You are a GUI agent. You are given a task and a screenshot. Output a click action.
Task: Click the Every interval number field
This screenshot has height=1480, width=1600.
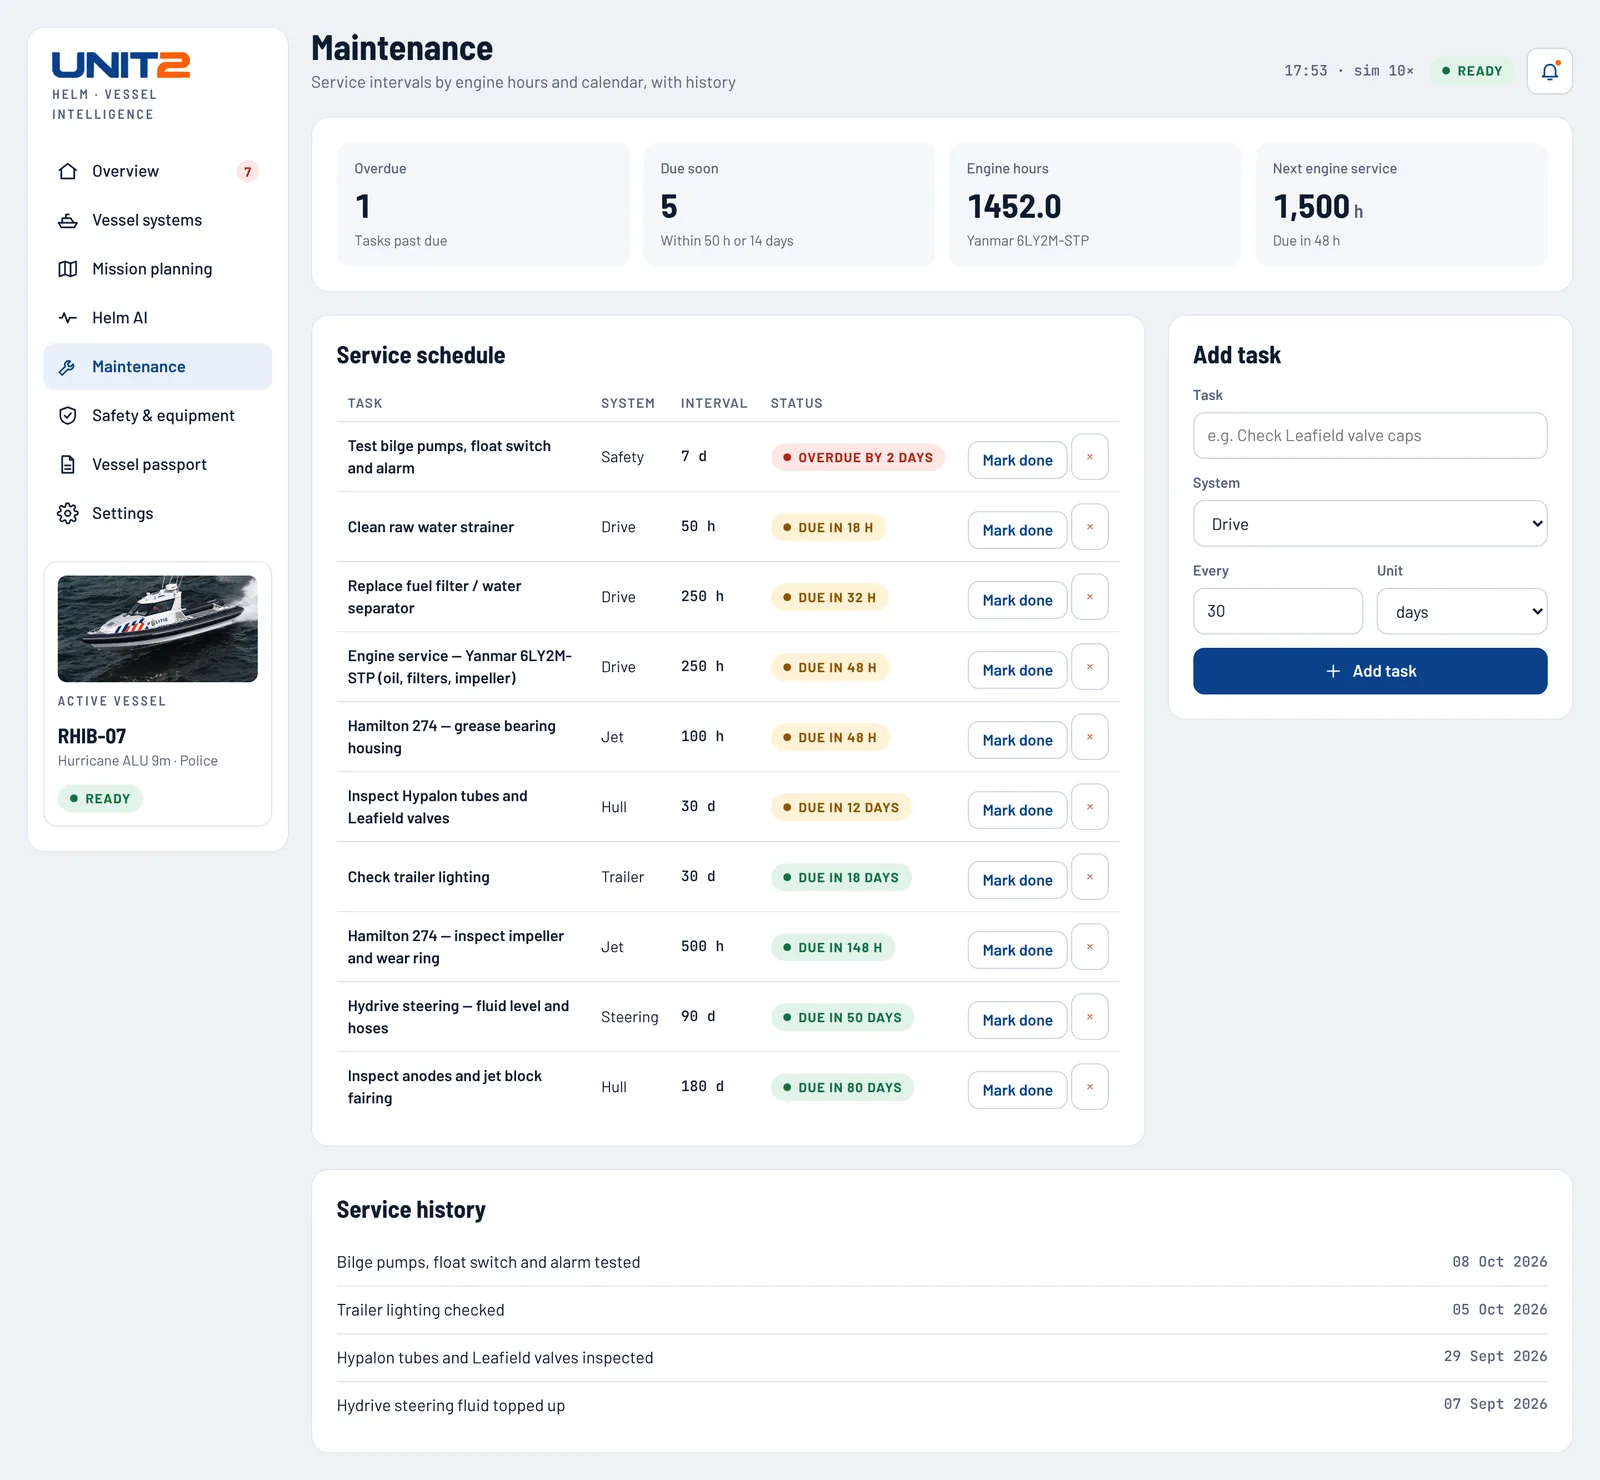[1277, 611]
